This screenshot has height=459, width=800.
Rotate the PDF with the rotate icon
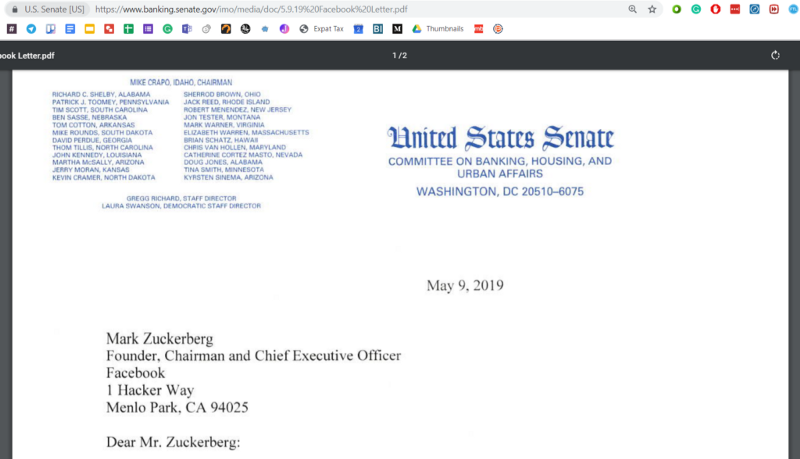coord(775,55)
